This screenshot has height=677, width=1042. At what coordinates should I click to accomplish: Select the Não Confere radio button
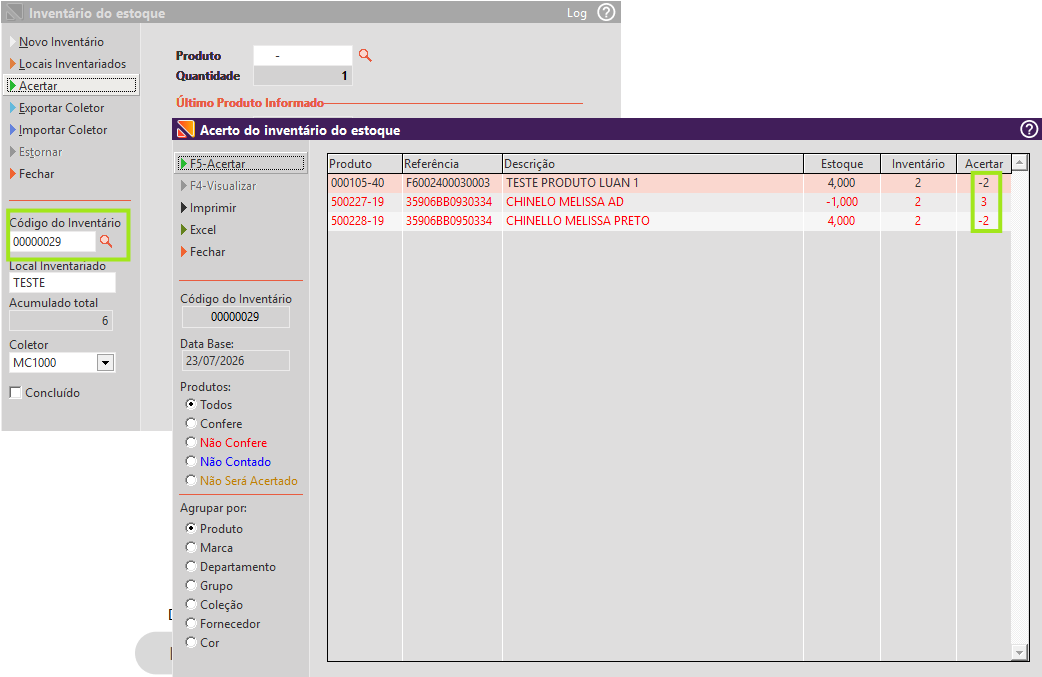pos(191,442)
